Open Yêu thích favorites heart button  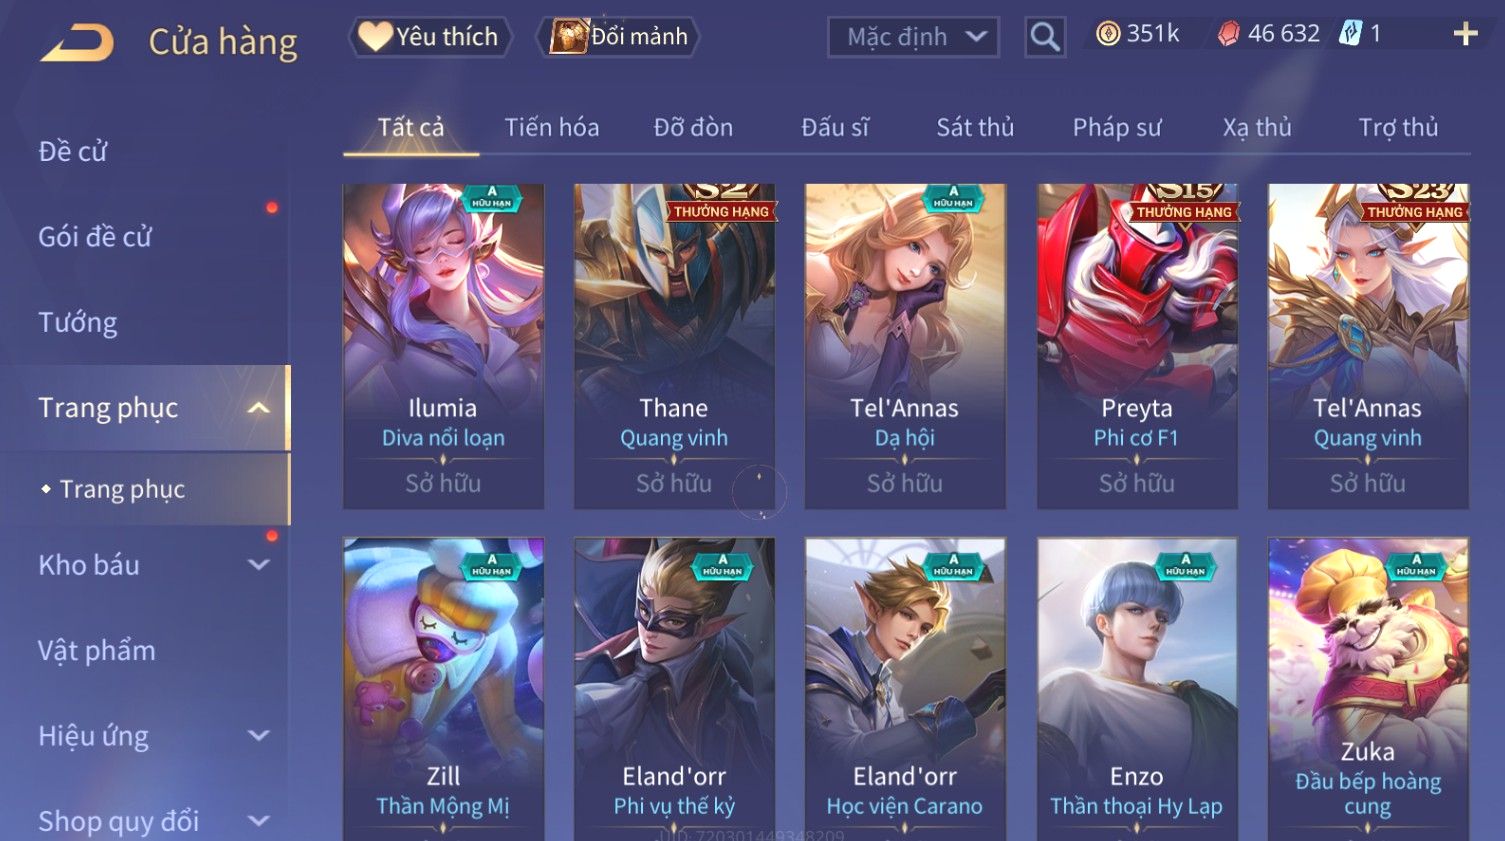(430, 37)
